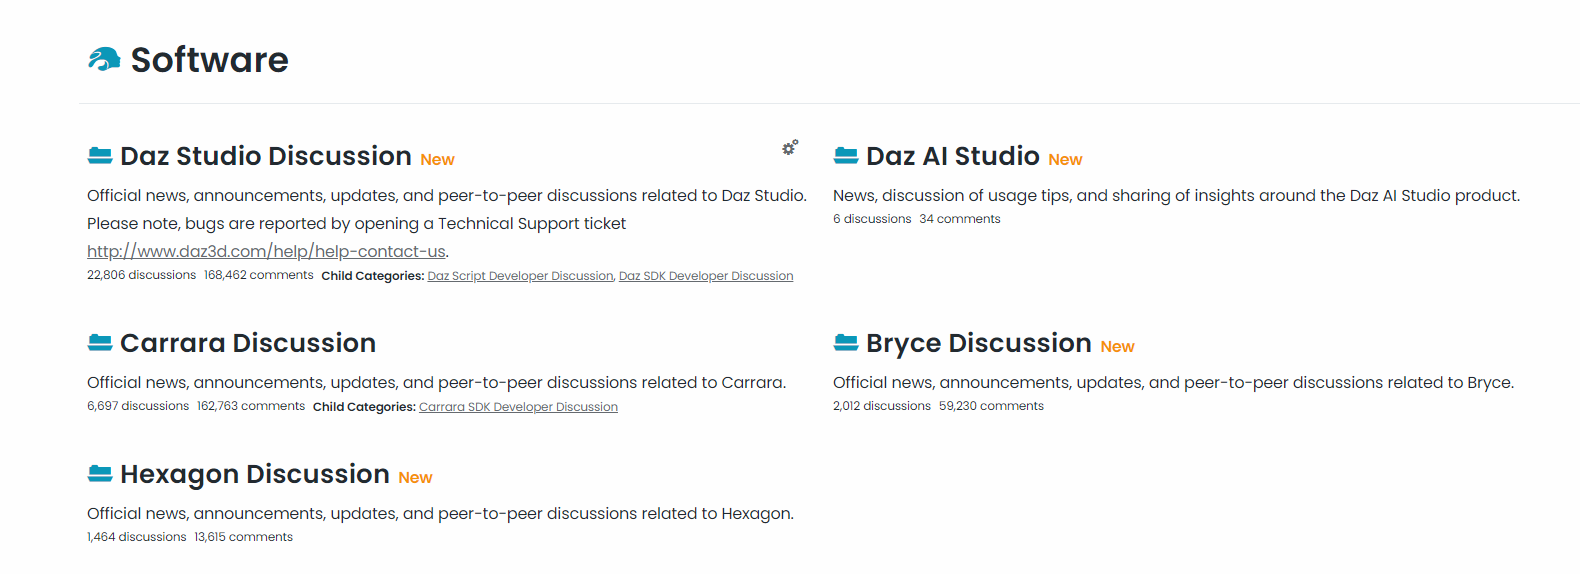Image resolution: width=1580 pixels, height=574 pixels.
Task: Click the folder icon beside Bryce Discussion
Action: [x=846, y=343]
